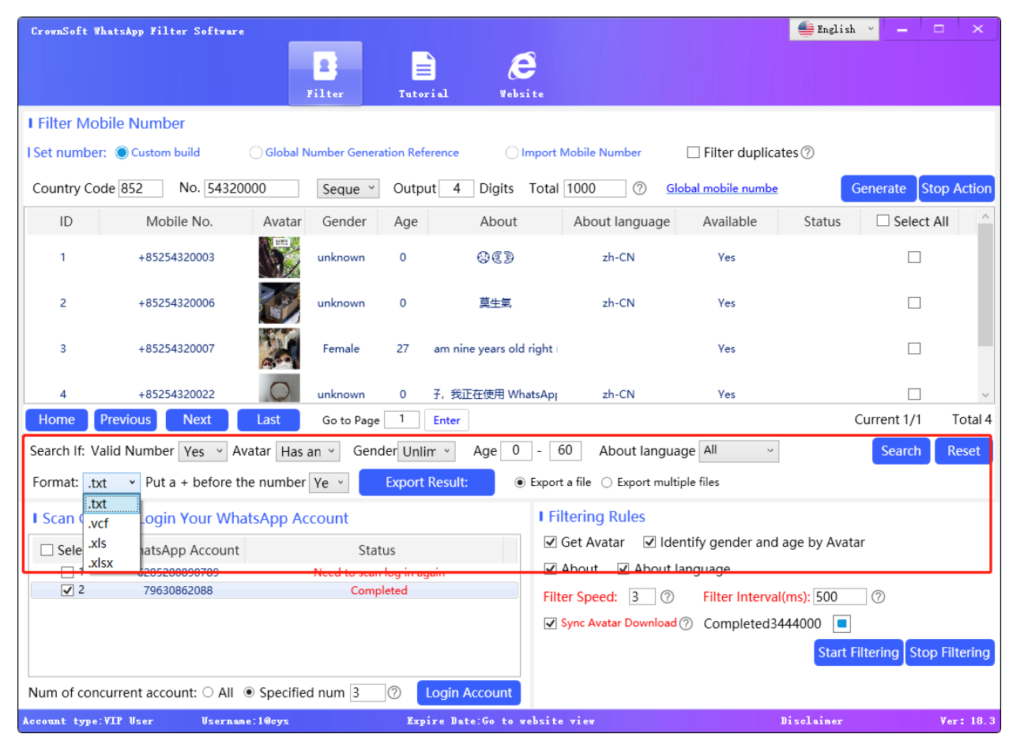Click help icon beside Filter Speed
The image size is (1024, 745).
tap(667, 597)
